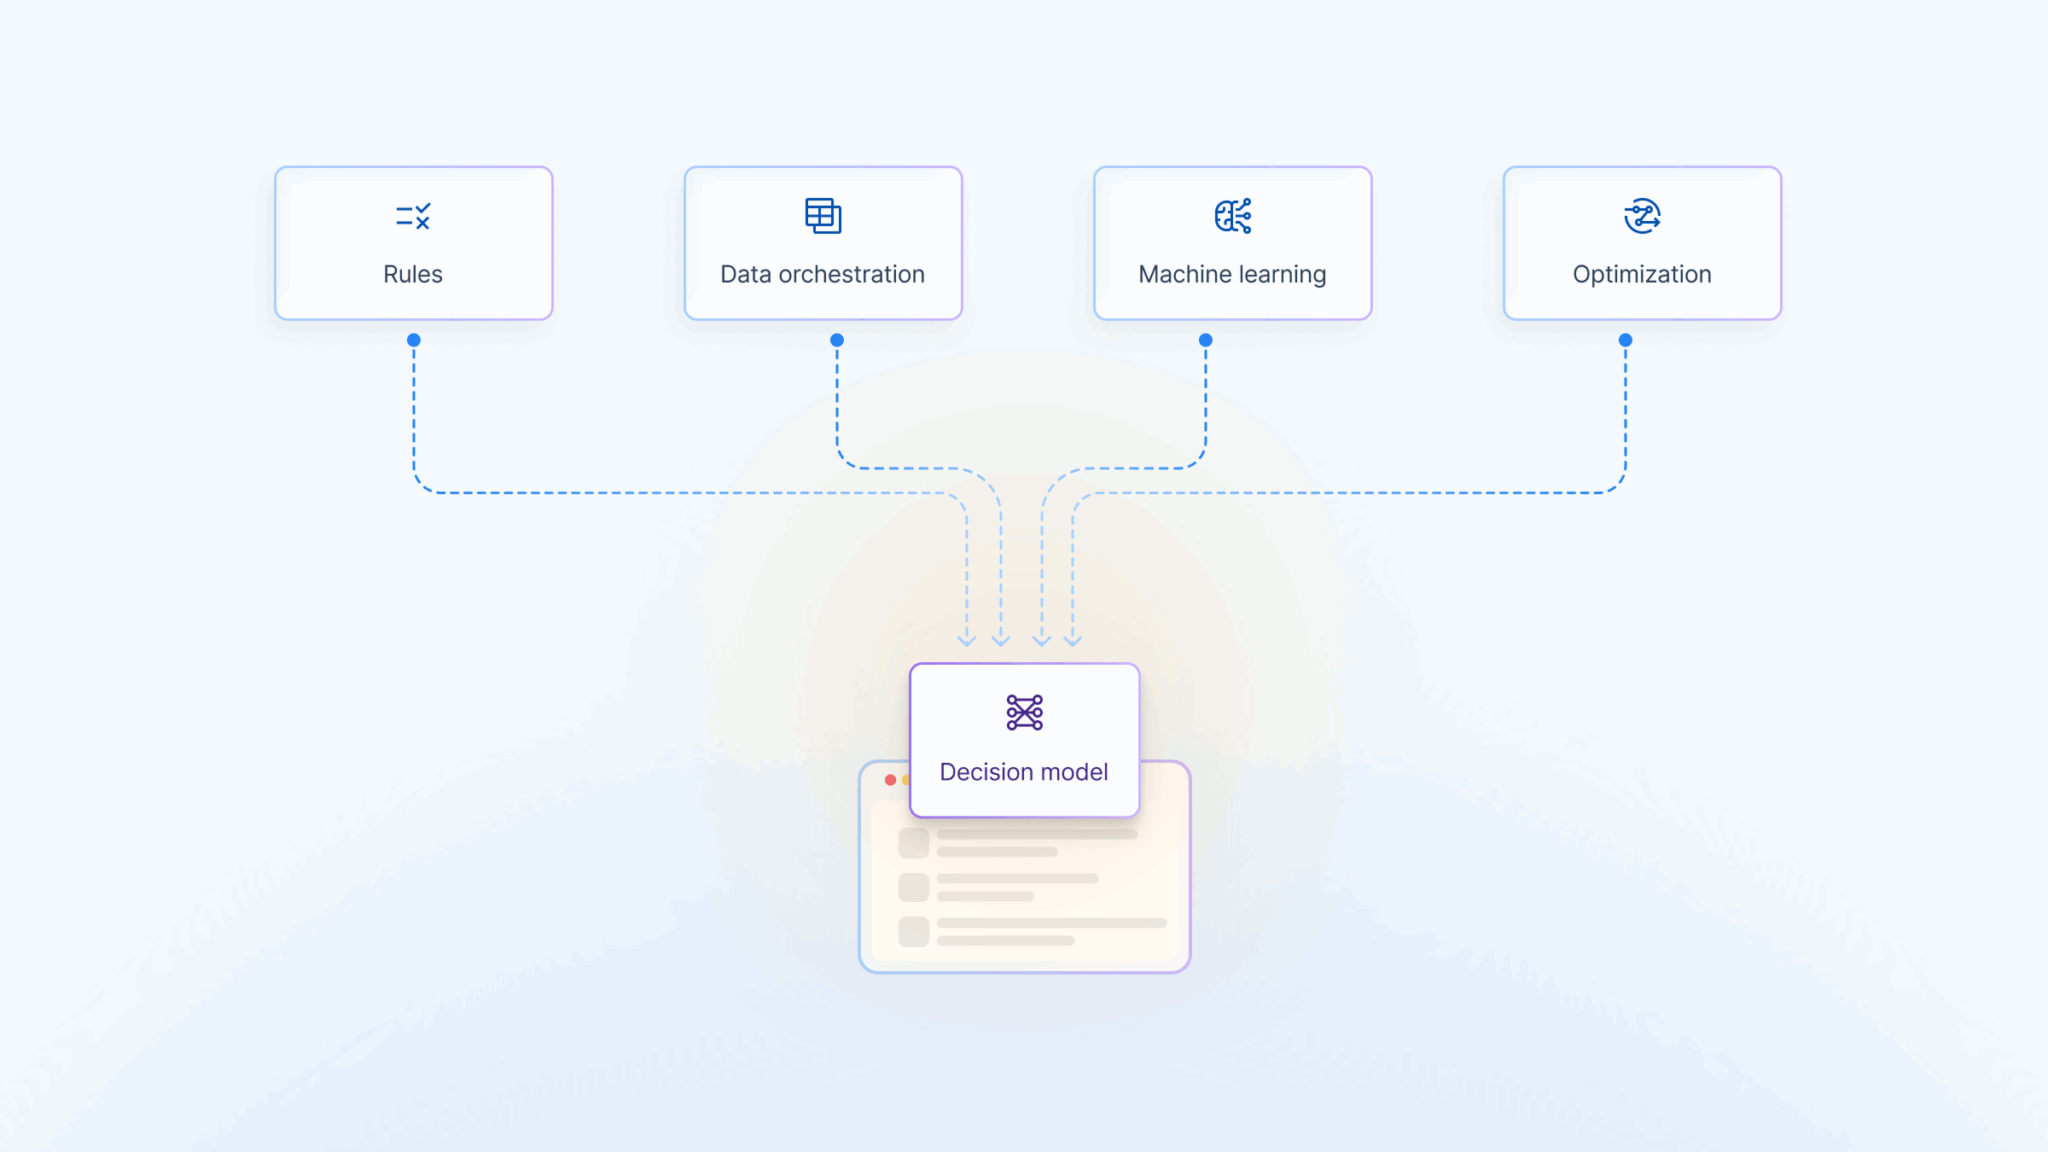Image resolution: width=2048 pixels, height=1152 pixels.
Task: Click the connector dot under Optimization
Action: (1626, 340)
